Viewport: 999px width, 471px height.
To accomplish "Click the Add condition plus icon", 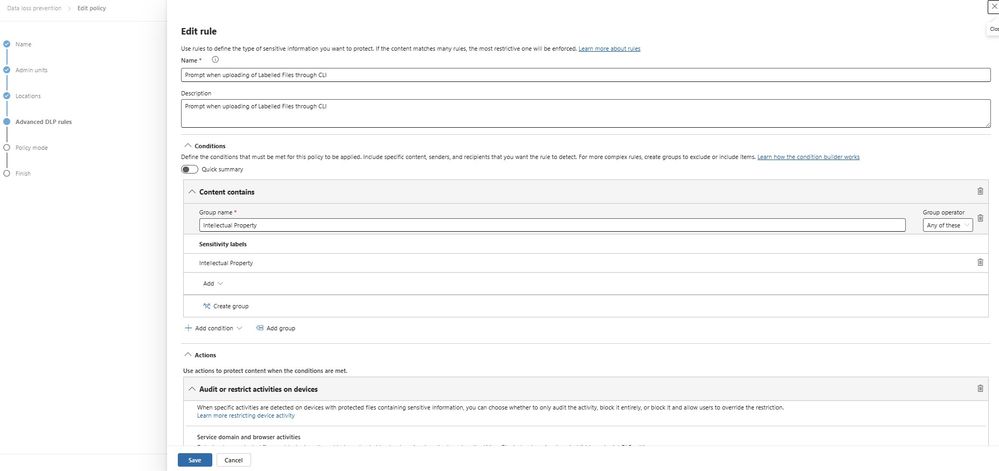I will [188, 328].
